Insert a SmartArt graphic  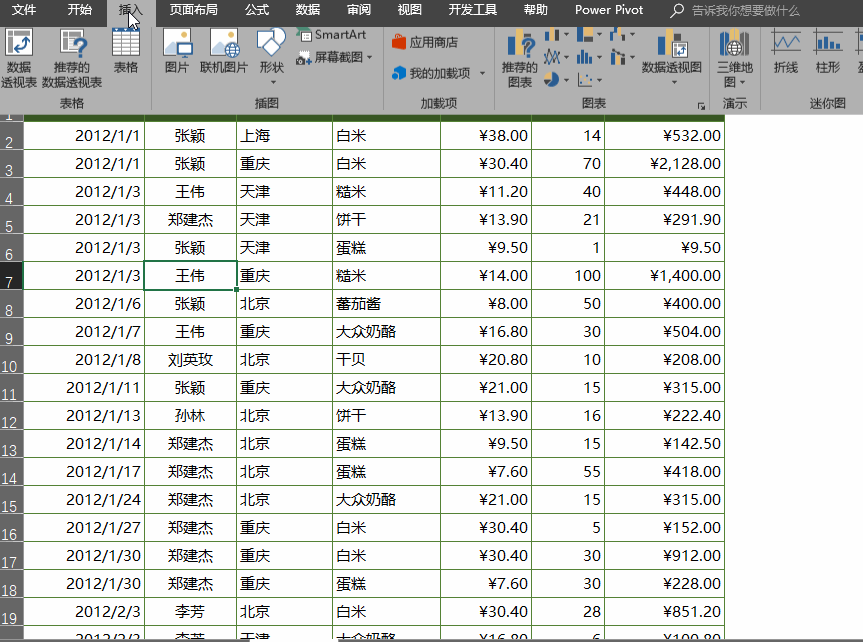click(332, 35)
